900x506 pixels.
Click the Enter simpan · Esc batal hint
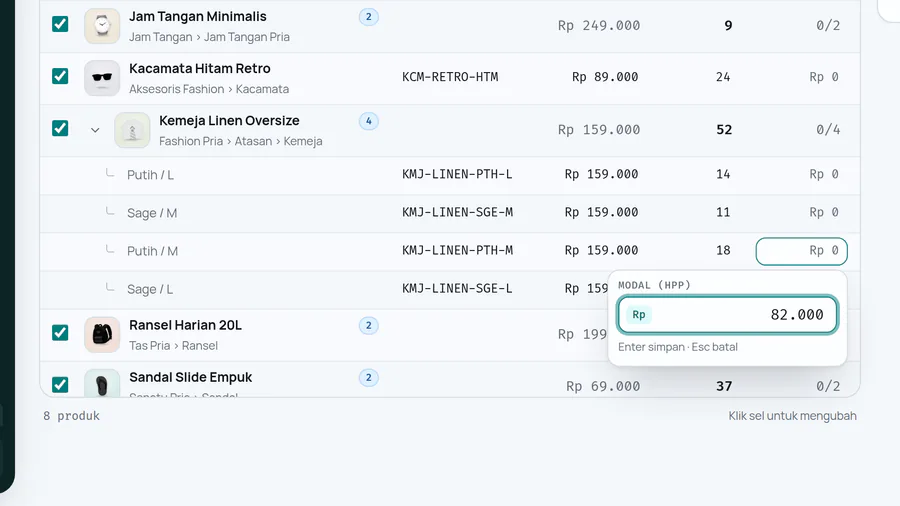click(x=678, y=347)
